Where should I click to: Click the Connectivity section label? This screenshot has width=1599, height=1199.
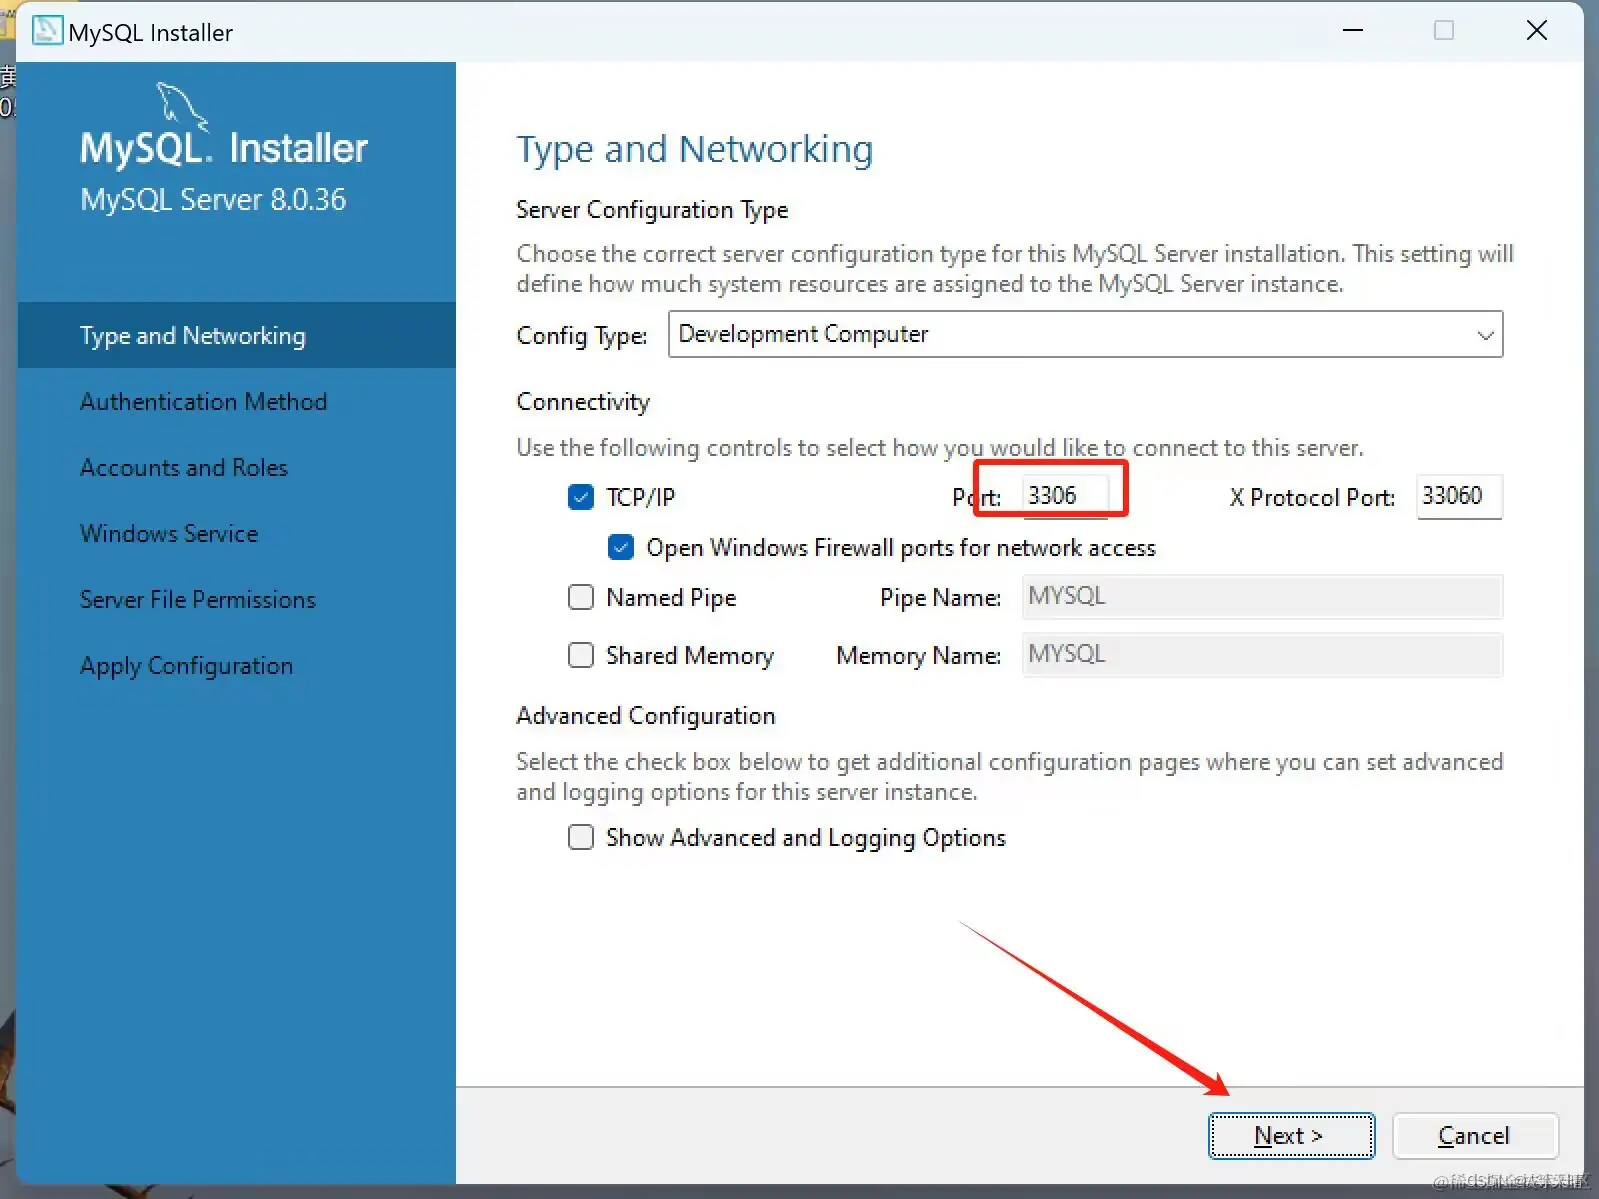click(x=583, y=402)
